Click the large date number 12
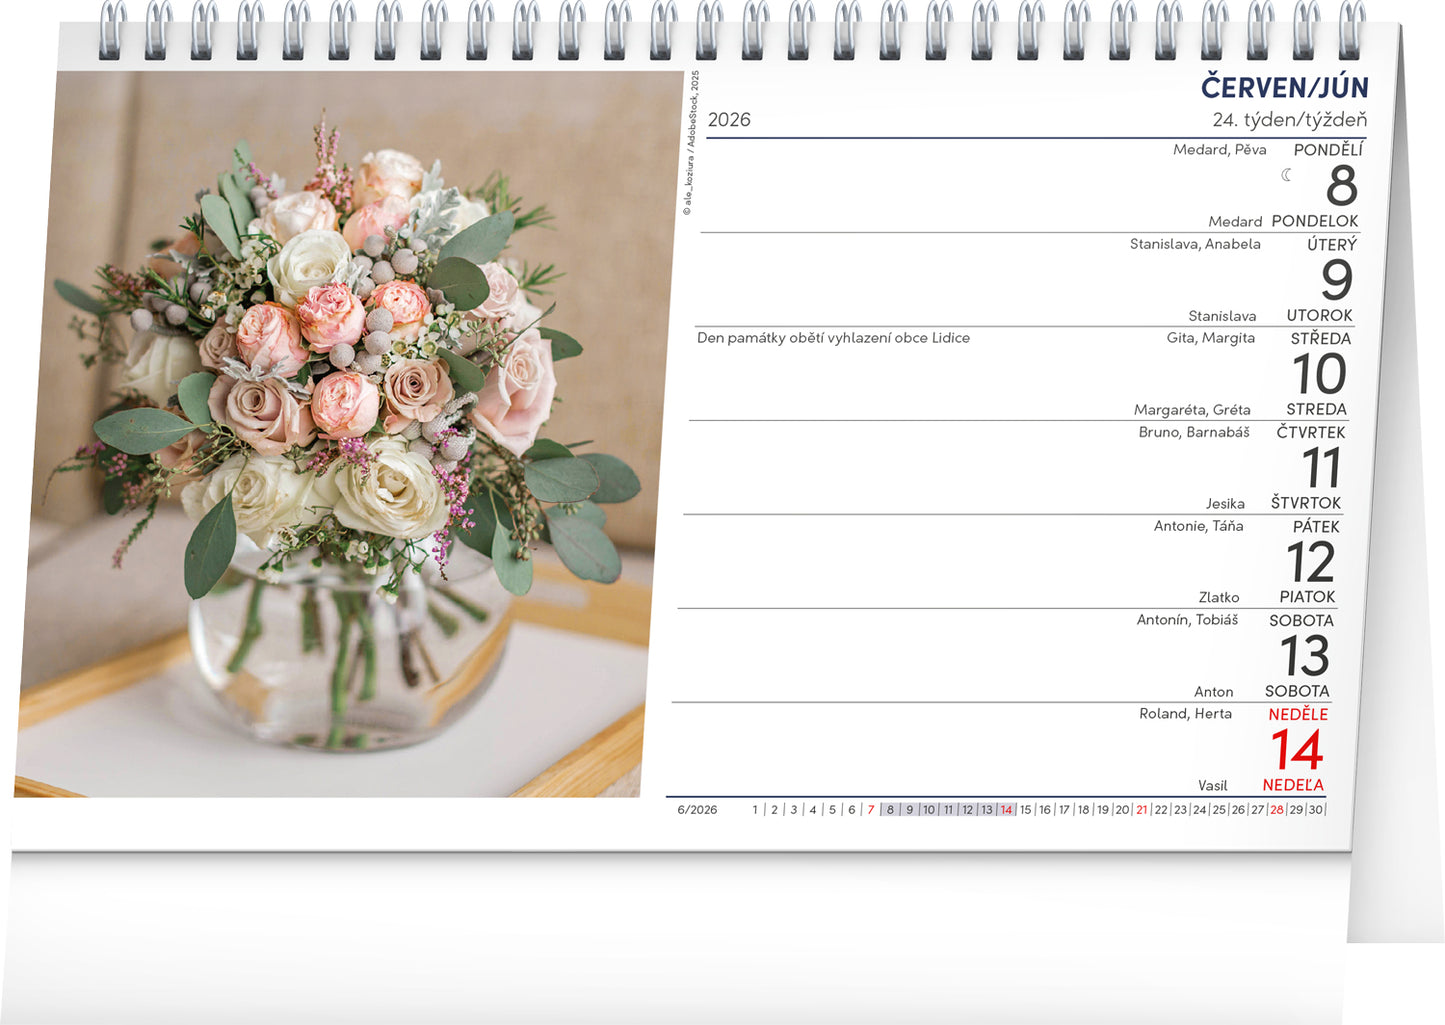 pyautogui.click(x=1310, y=562)
